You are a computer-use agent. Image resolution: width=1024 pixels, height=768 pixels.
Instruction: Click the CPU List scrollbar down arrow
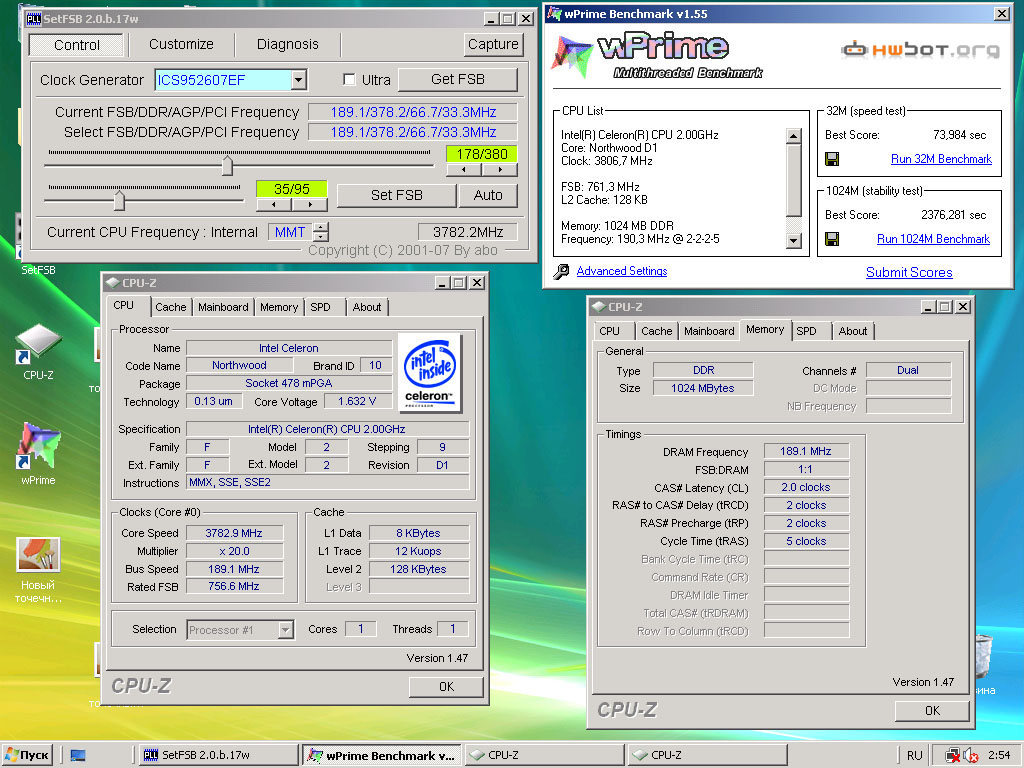(793, 241)
